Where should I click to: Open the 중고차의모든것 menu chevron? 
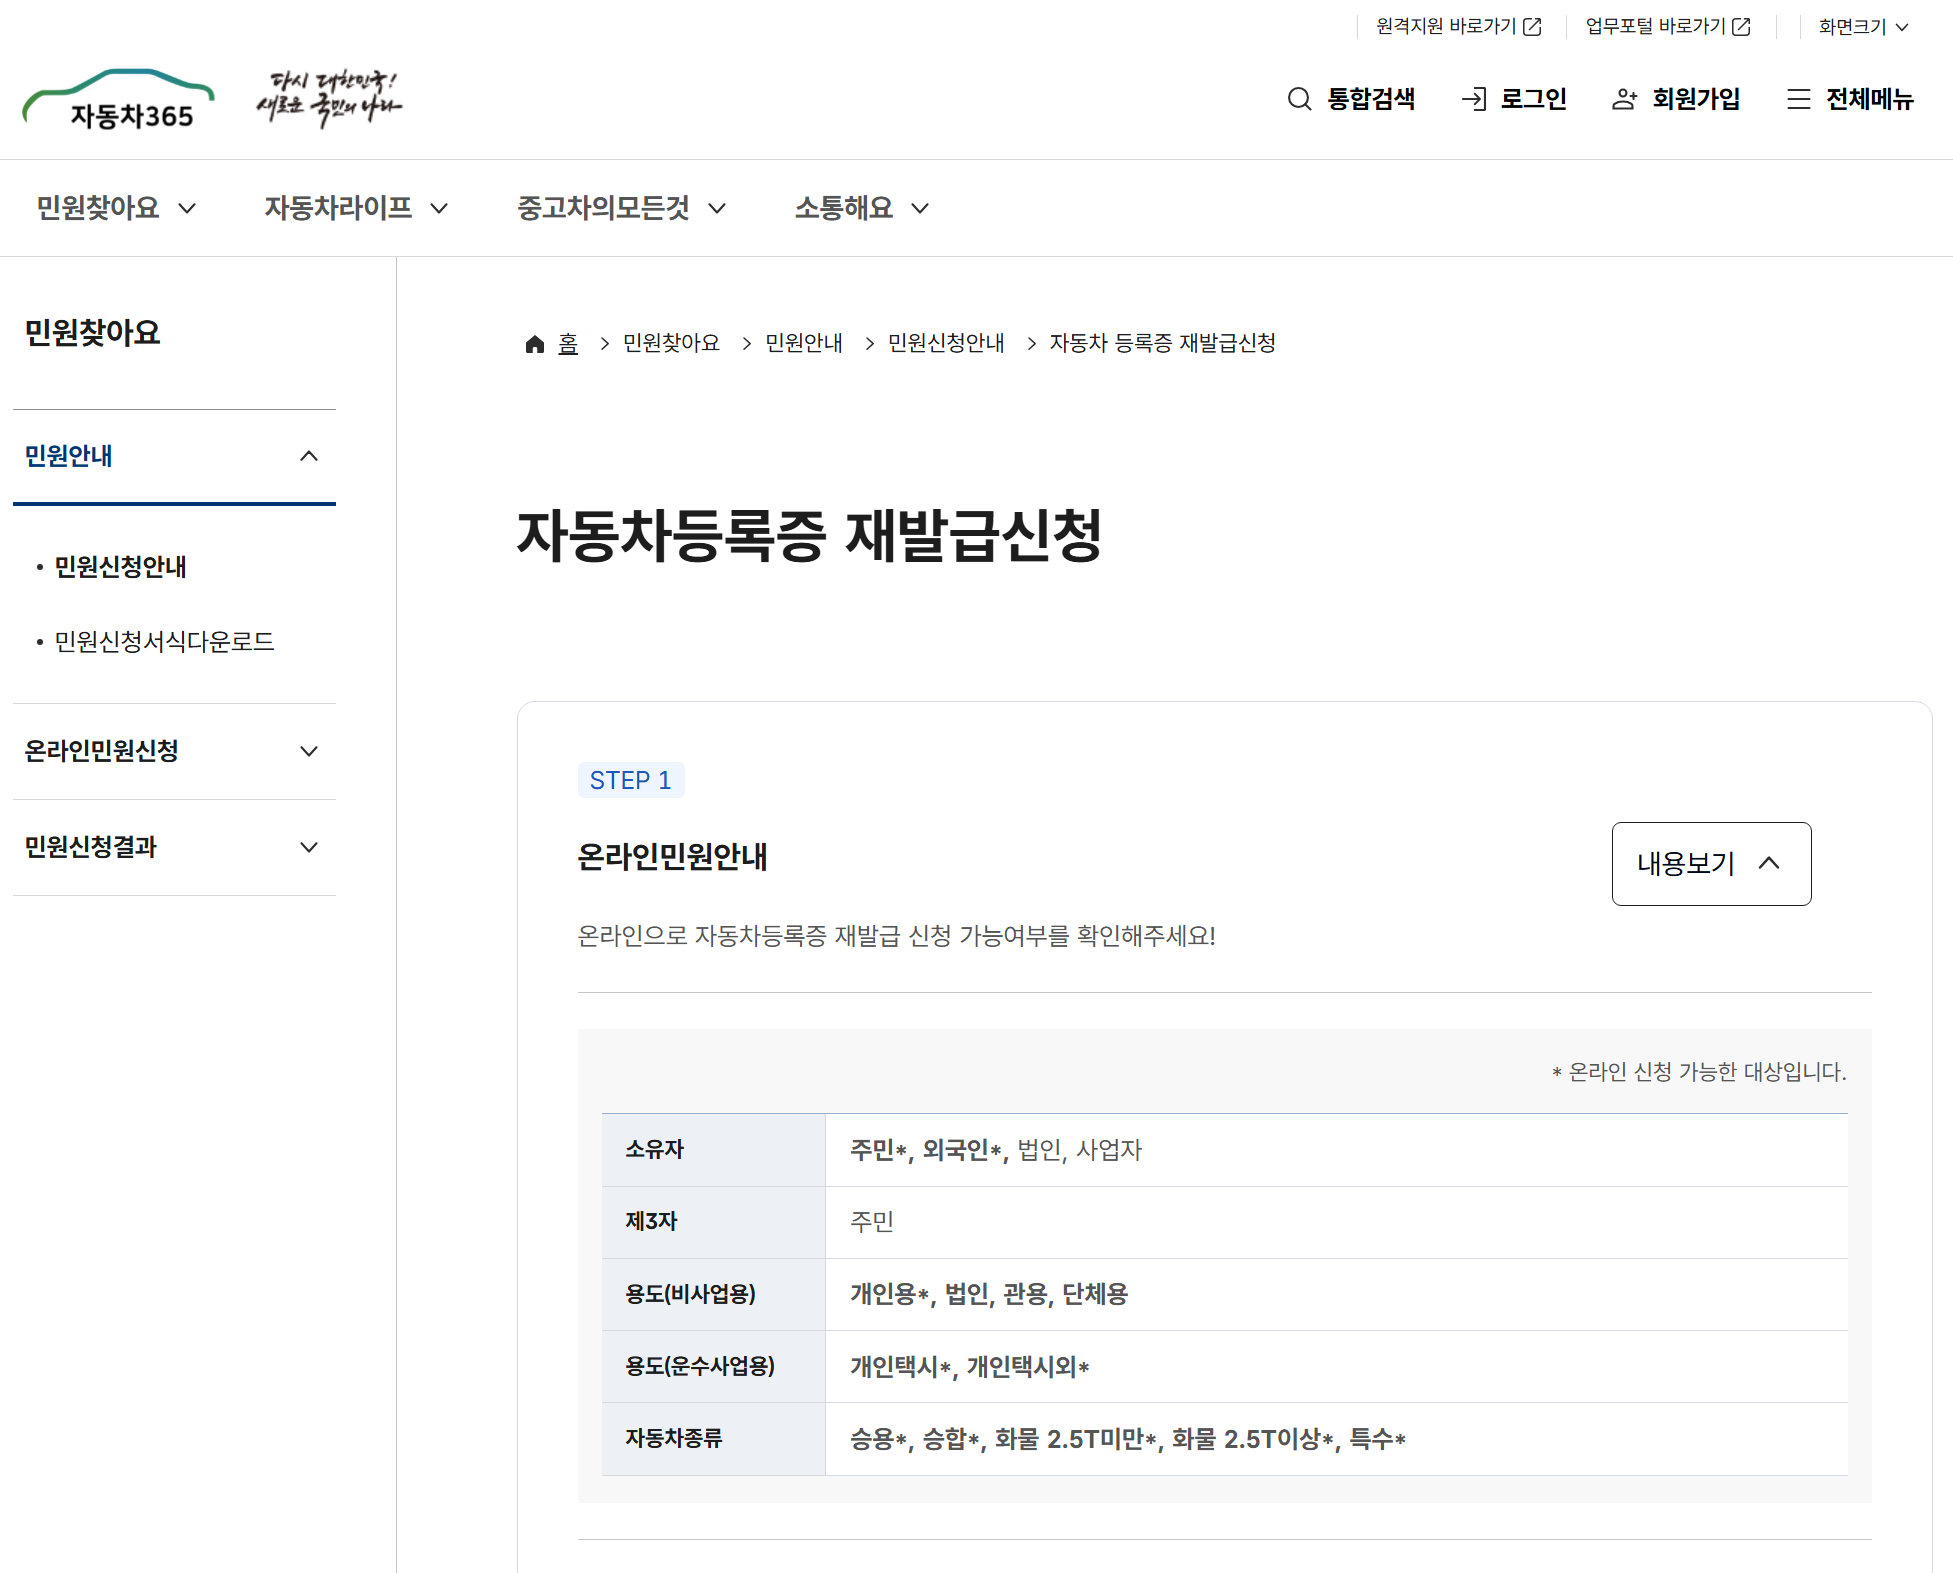click(717, 208)
